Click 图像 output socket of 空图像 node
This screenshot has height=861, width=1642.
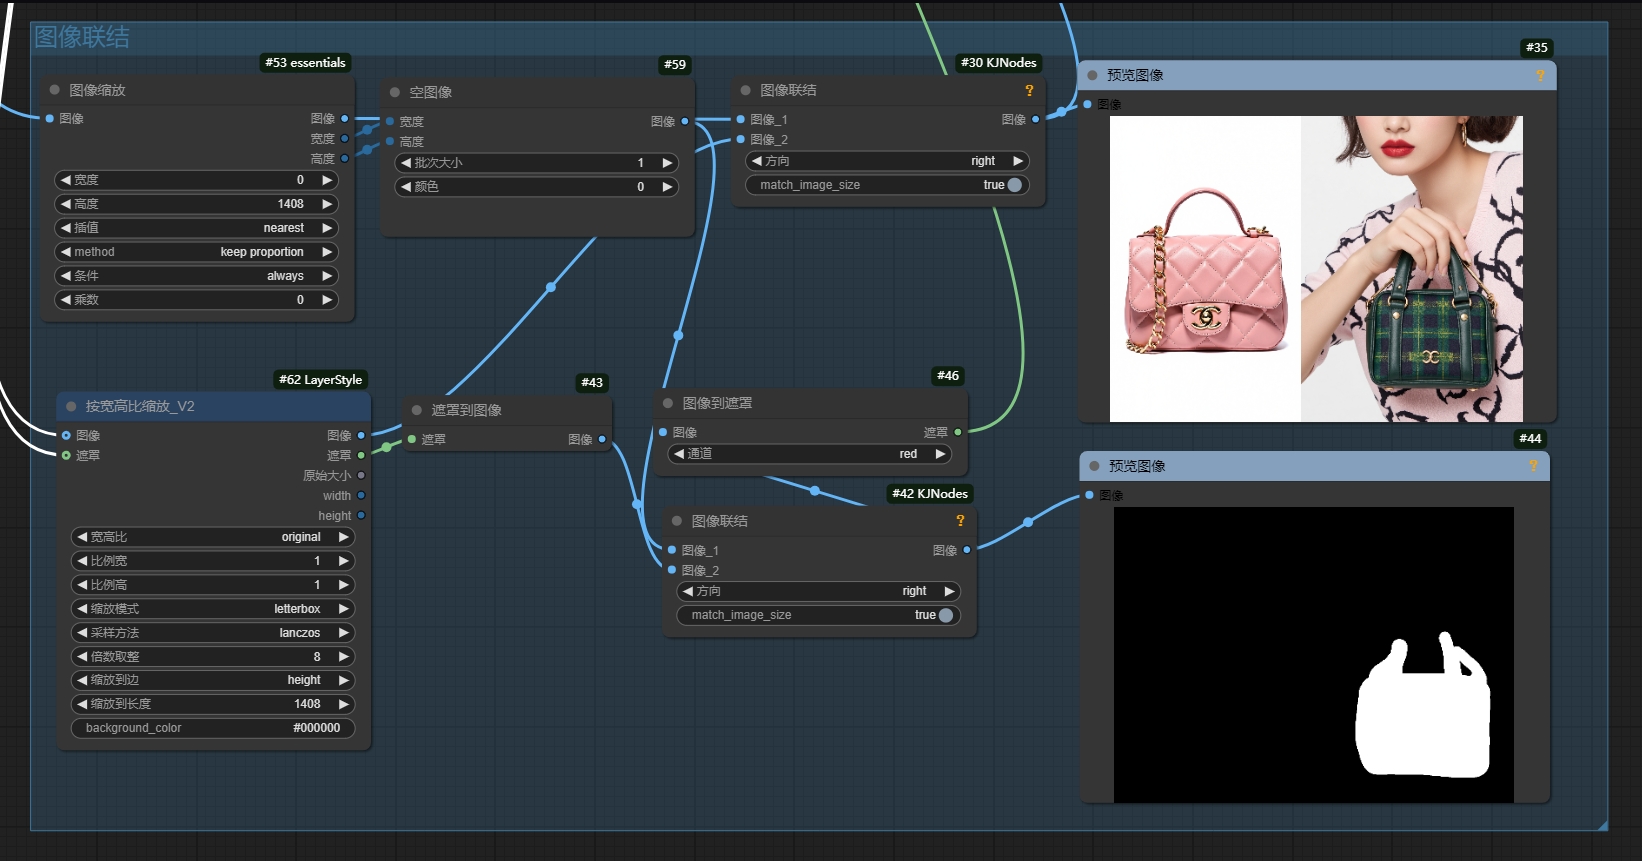[x=685, y=121]
